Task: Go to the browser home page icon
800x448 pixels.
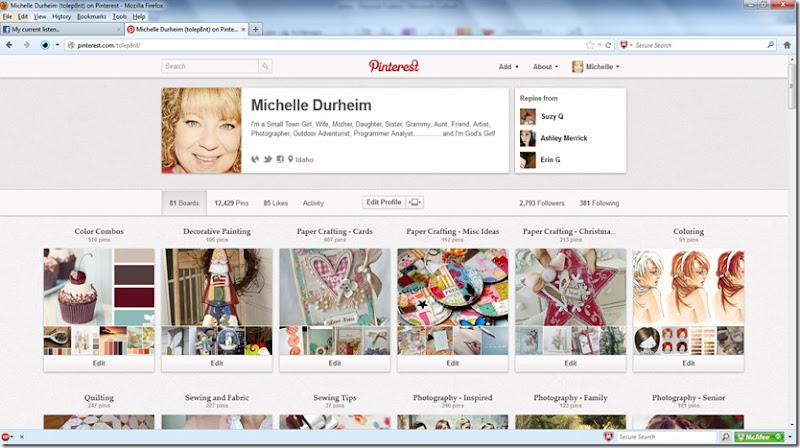Action: (787, 45)
